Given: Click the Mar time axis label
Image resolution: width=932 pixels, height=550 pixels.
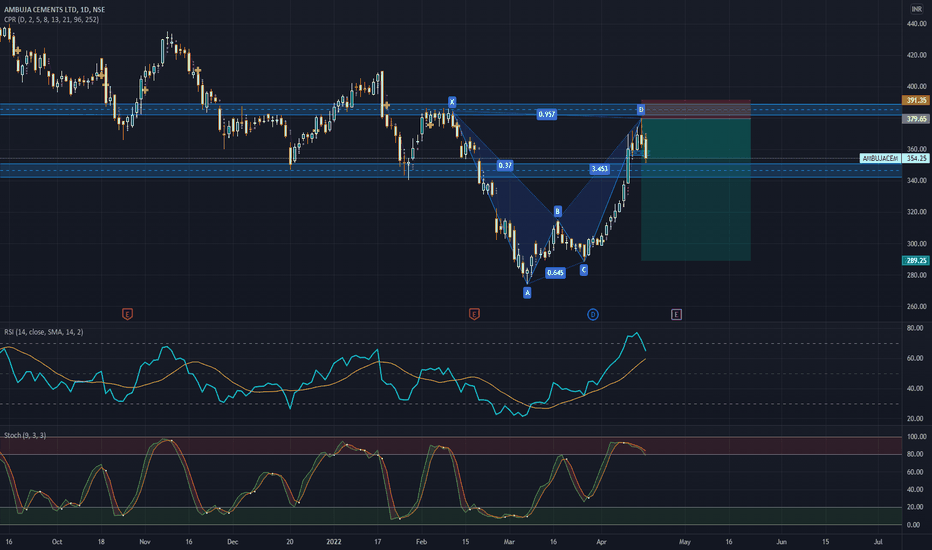Looking at the screenshot, I should click(509, 542).
